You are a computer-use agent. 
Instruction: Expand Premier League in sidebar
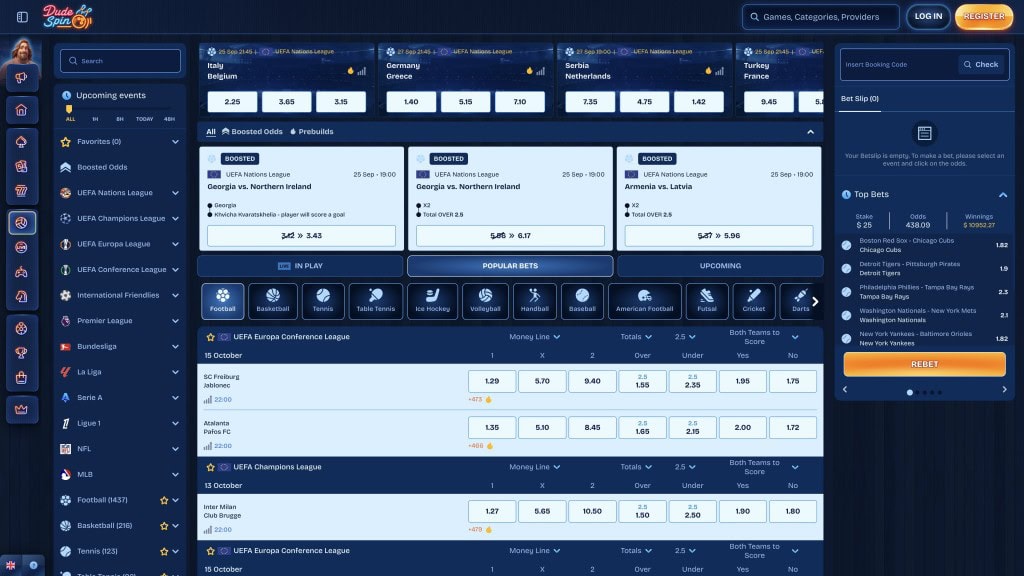pos(175,321)
